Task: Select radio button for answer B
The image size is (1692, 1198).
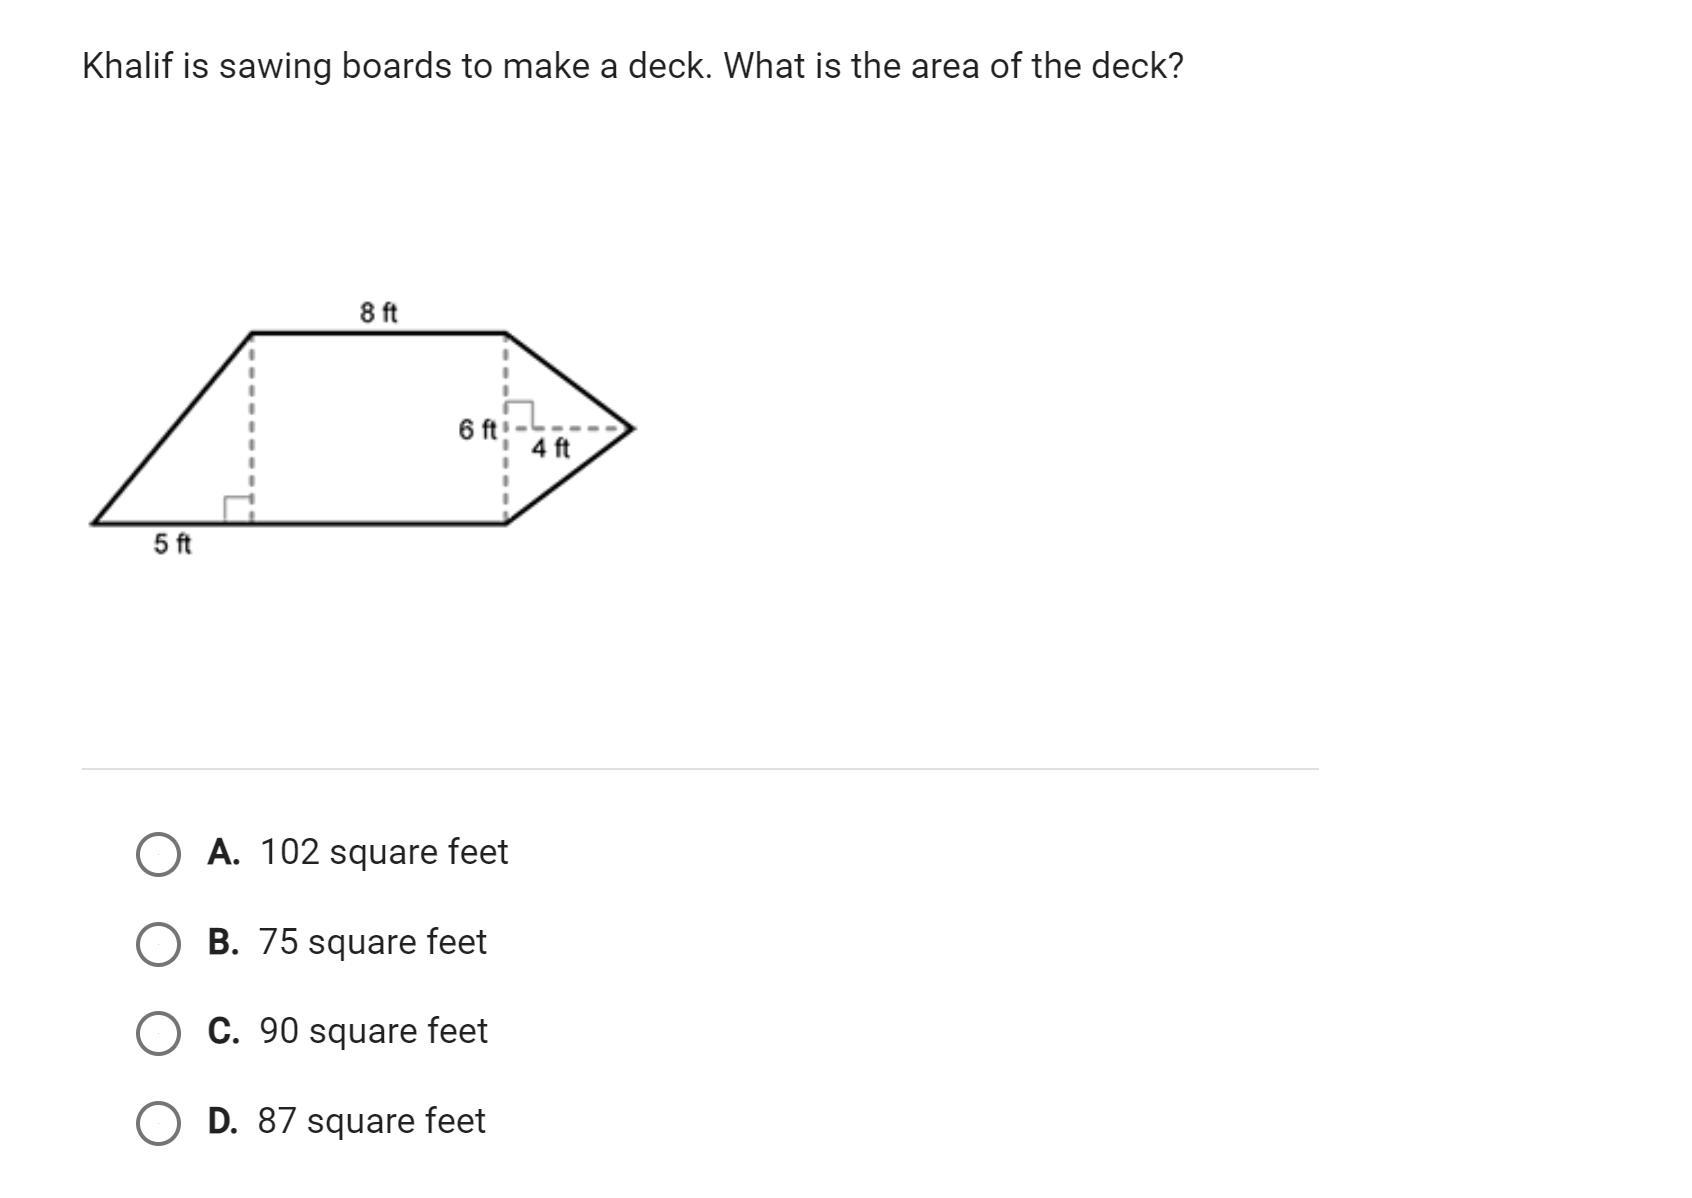Action: coord(158,944)
